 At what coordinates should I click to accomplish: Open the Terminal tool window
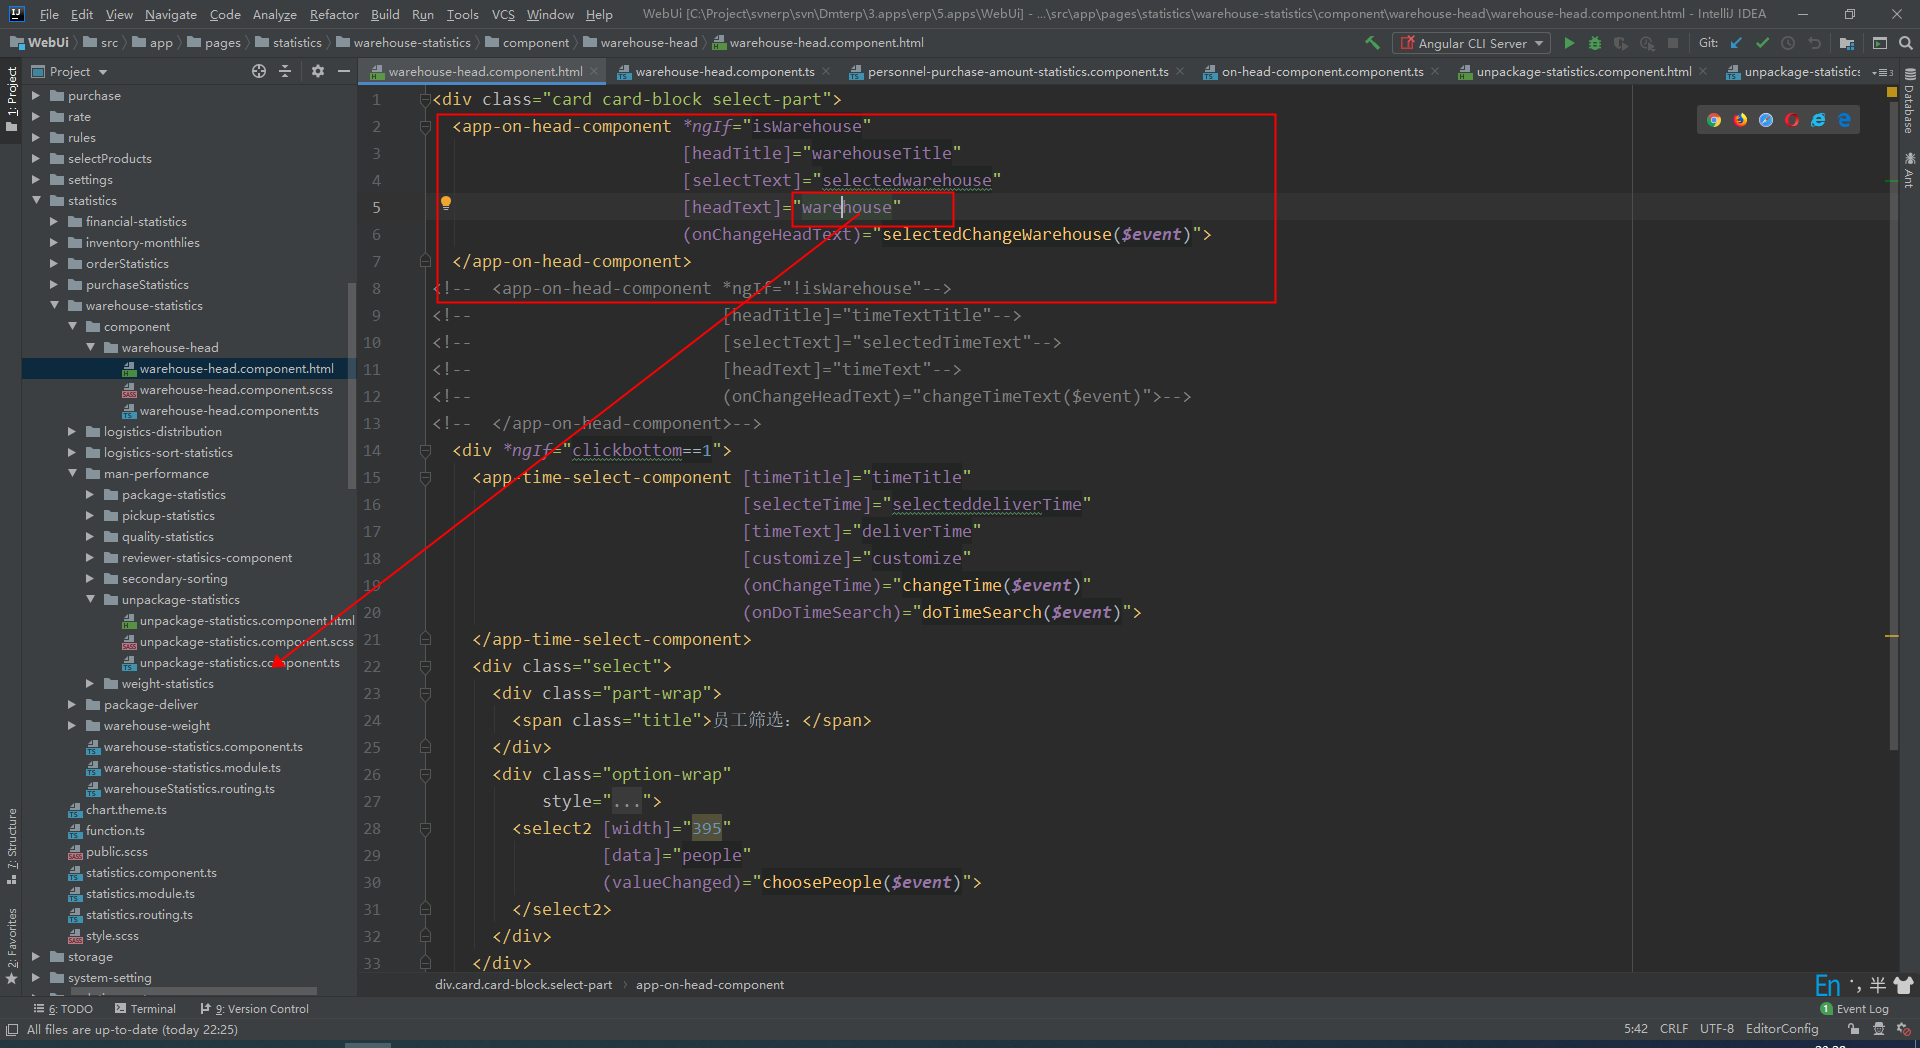coord(145,1009)
